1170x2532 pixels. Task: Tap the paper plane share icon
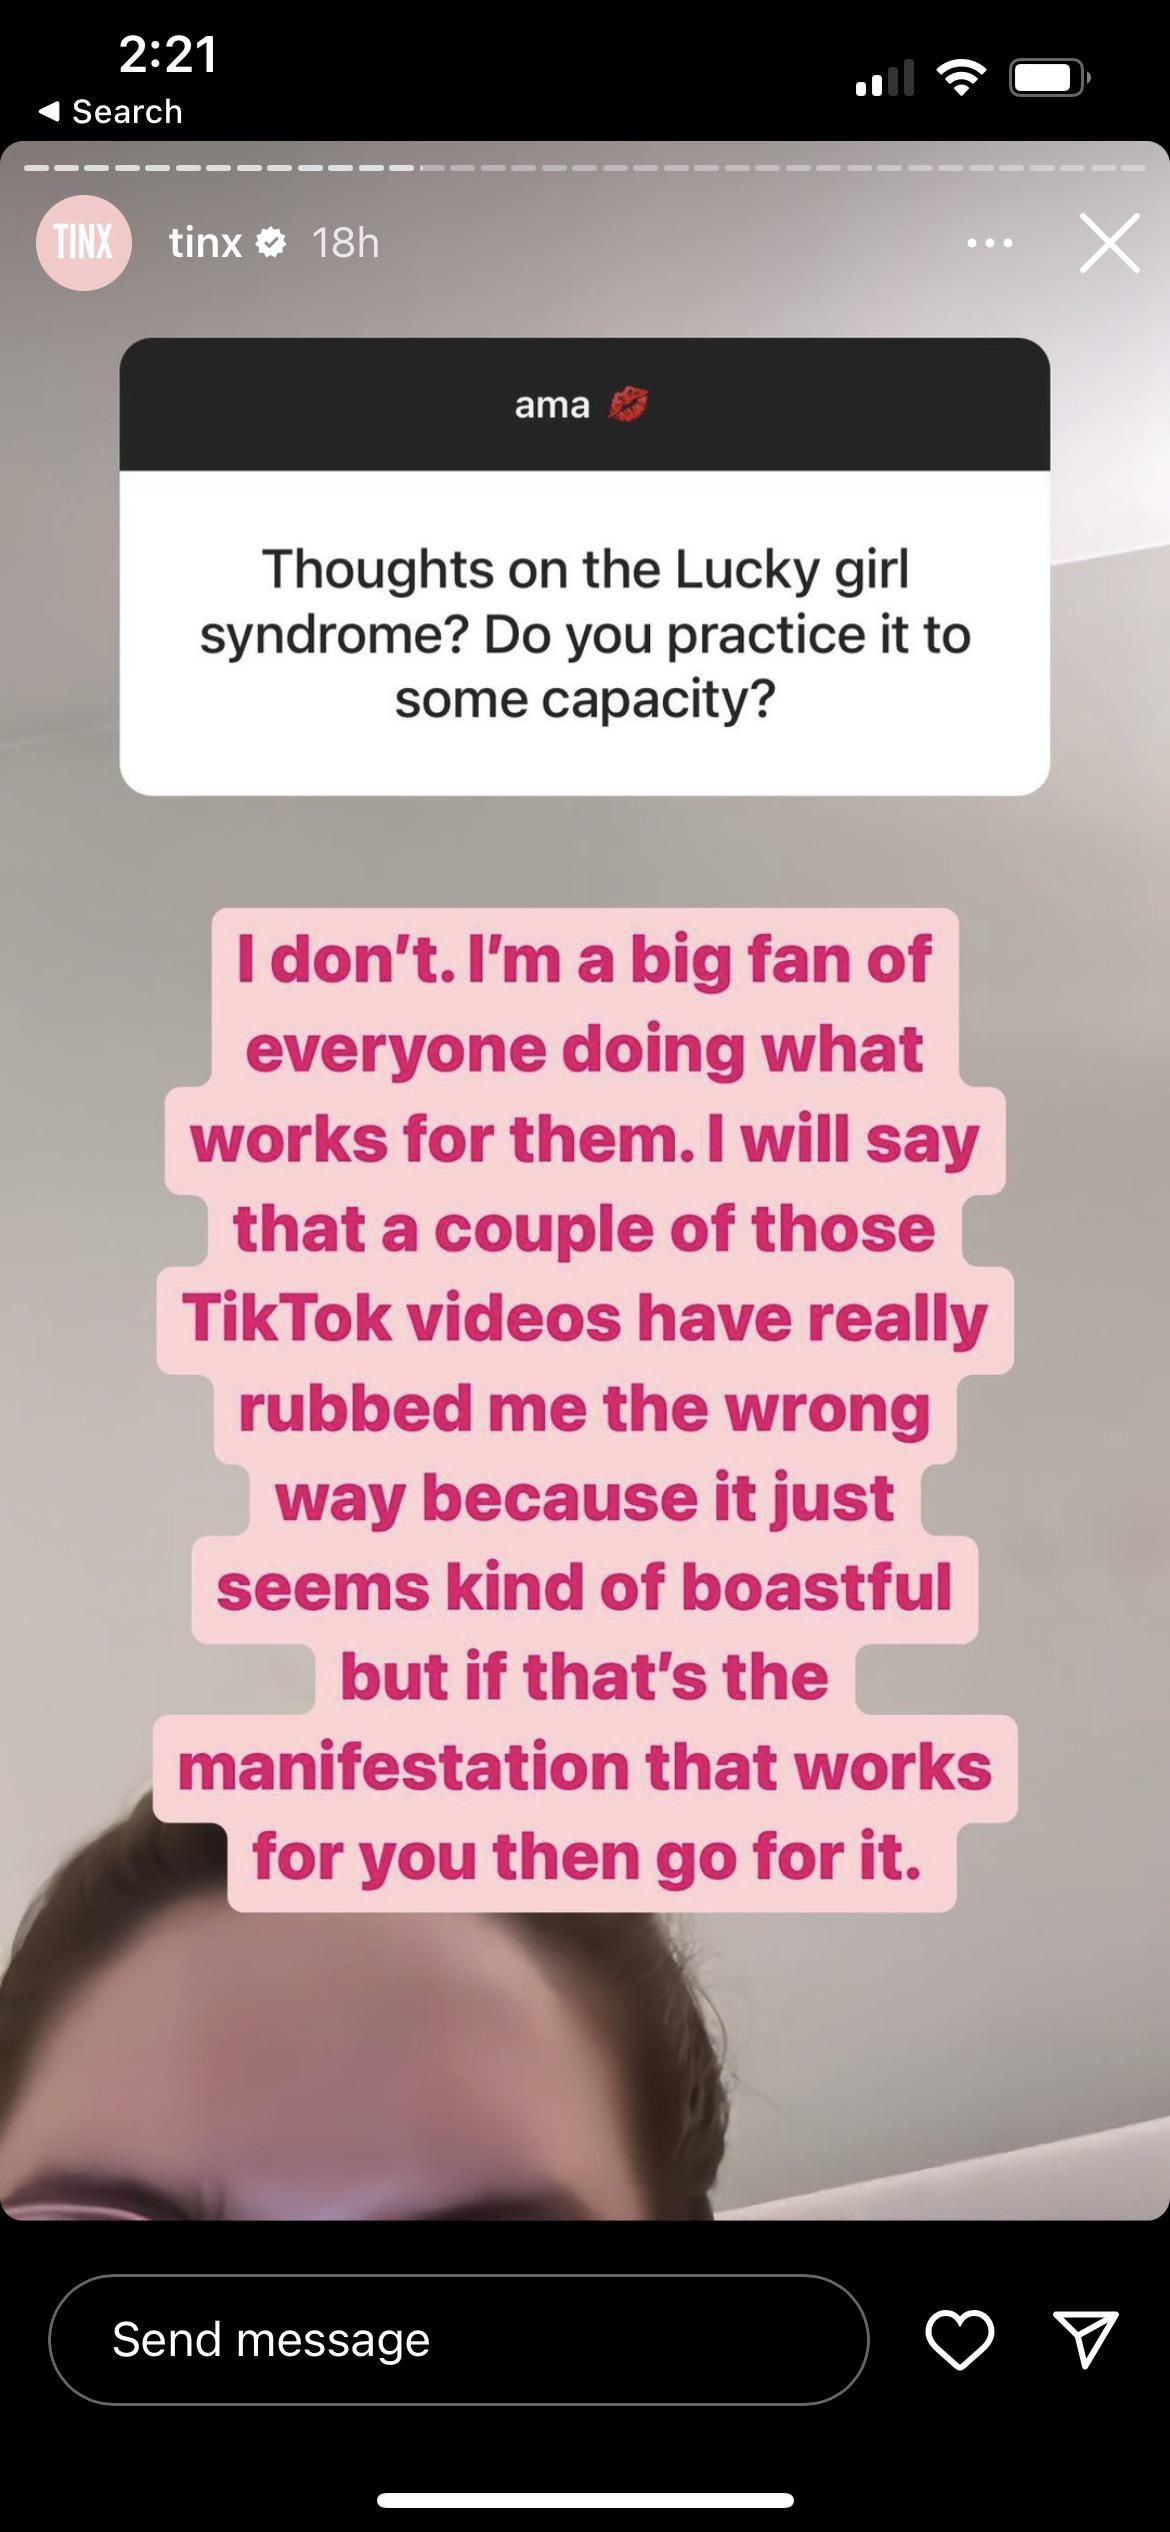[x=1085, y=2340]
